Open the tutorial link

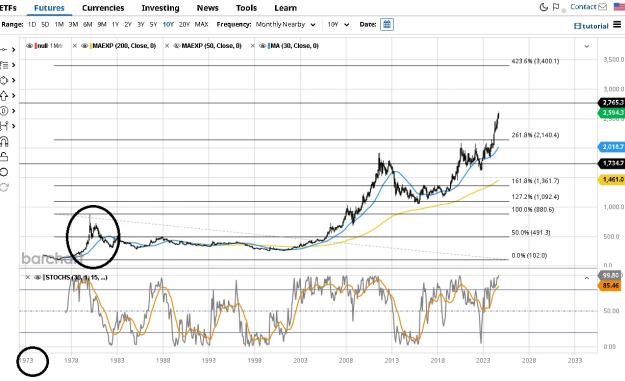(595, 26)
